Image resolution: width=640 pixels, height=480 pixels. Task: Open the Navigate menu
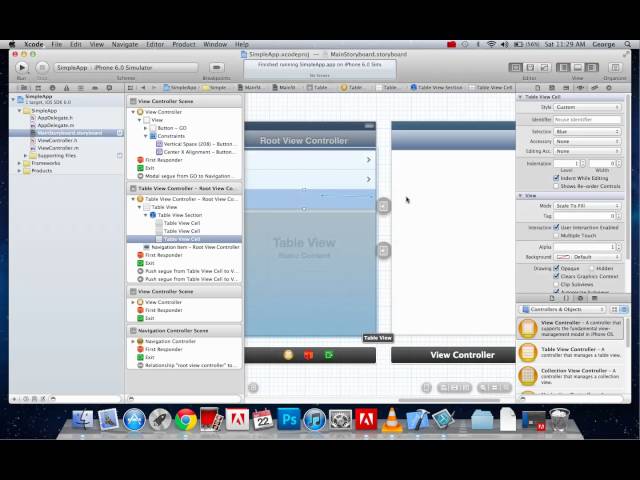pyautogui.click(x=125, y=44)
